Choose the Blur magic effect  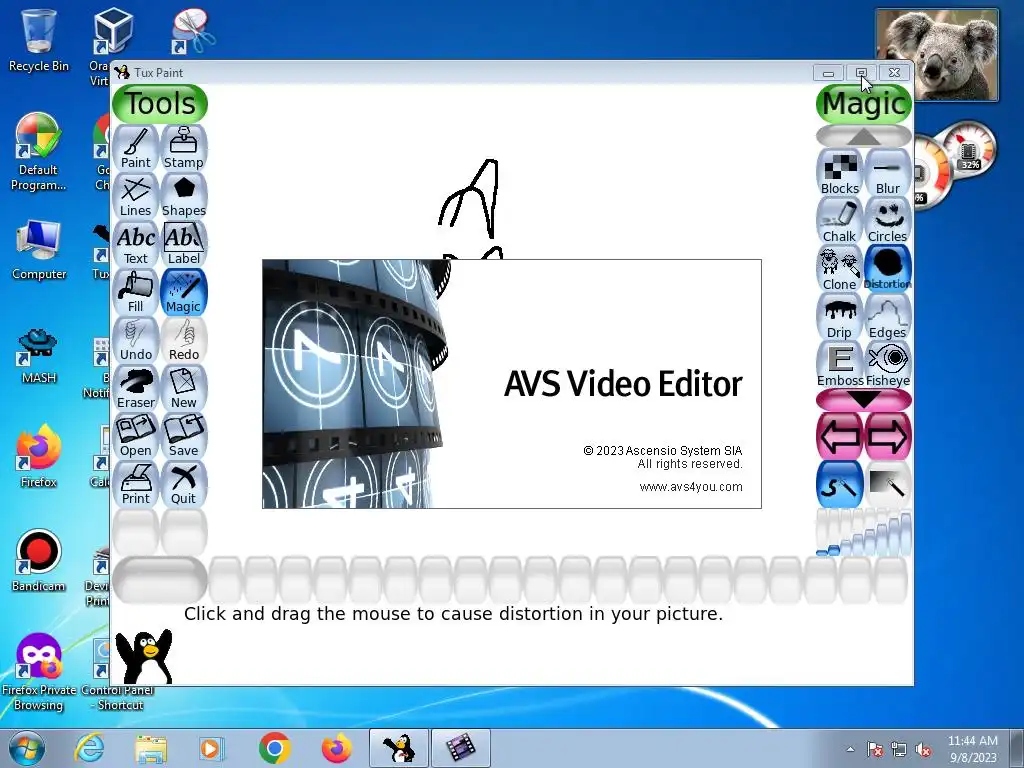click(888, 172)
